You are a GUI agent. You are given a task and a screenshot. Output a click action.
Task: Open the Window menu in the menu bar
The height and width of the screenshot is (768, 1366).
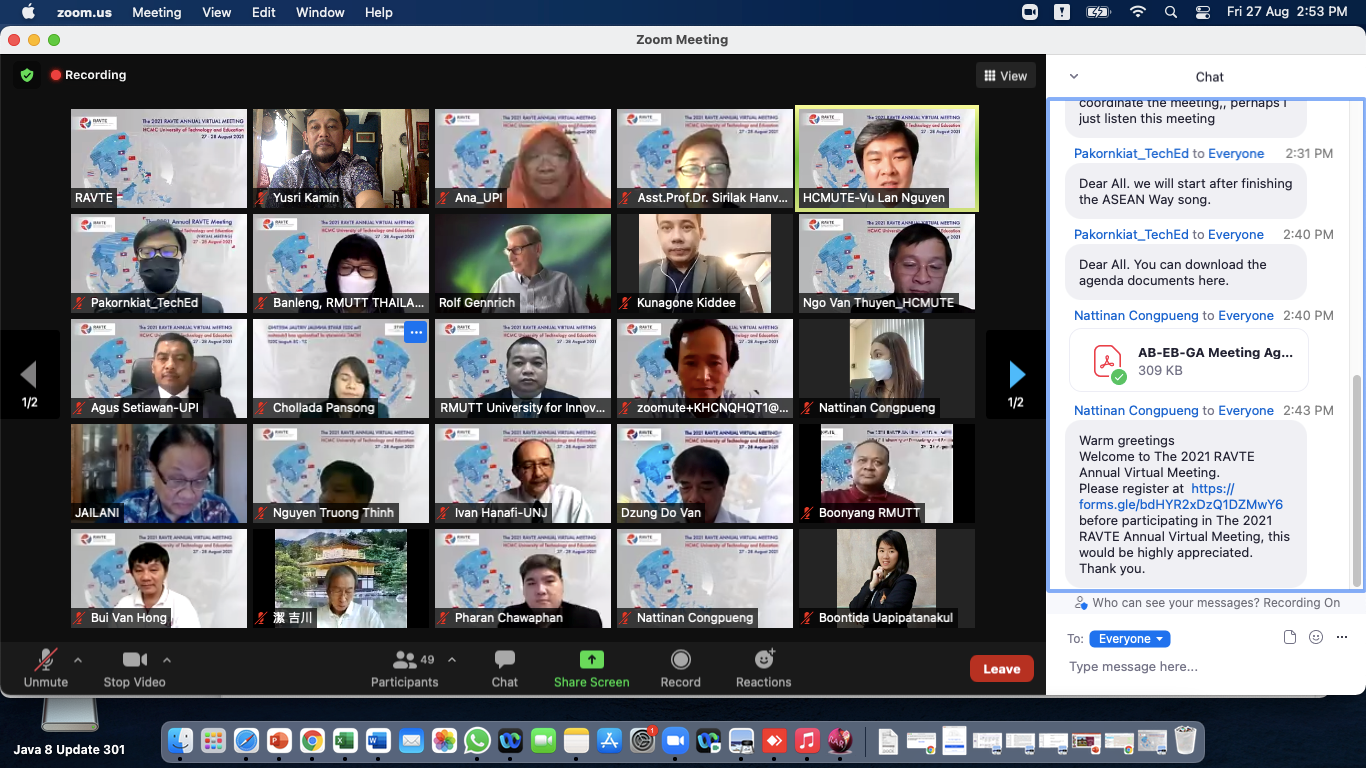[320, 12]
